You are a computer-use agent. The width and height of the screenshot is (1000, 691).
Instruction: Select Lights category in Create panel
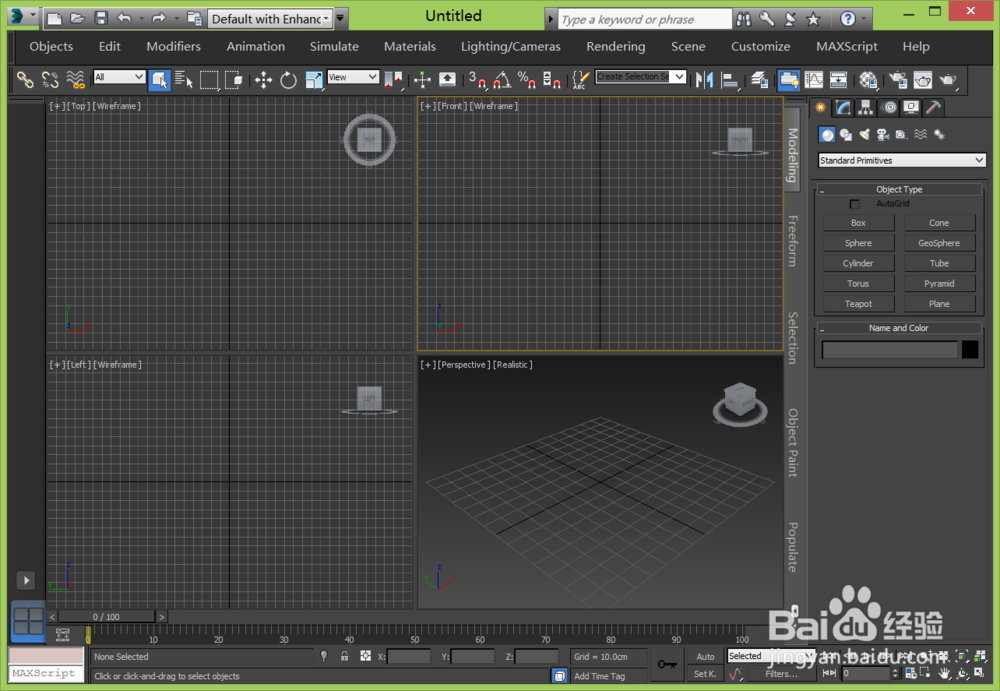(x=864, y=135)
